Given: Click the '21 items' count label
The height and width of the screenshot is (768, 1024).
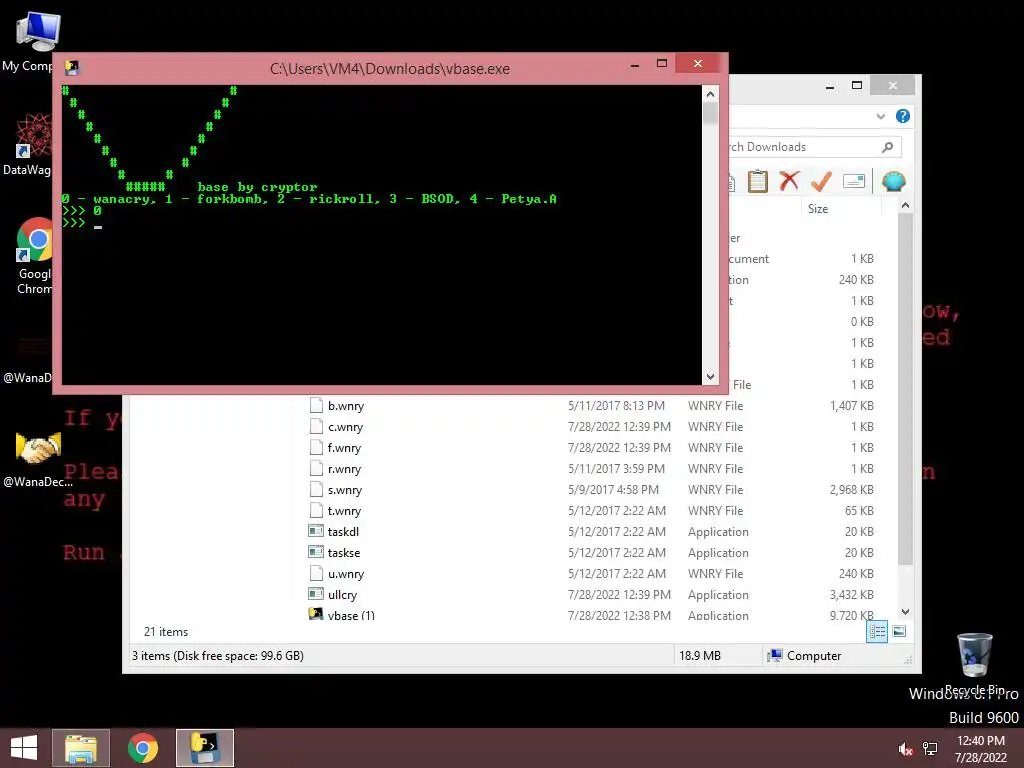Looking at the screenshot, I should [166, 632].
